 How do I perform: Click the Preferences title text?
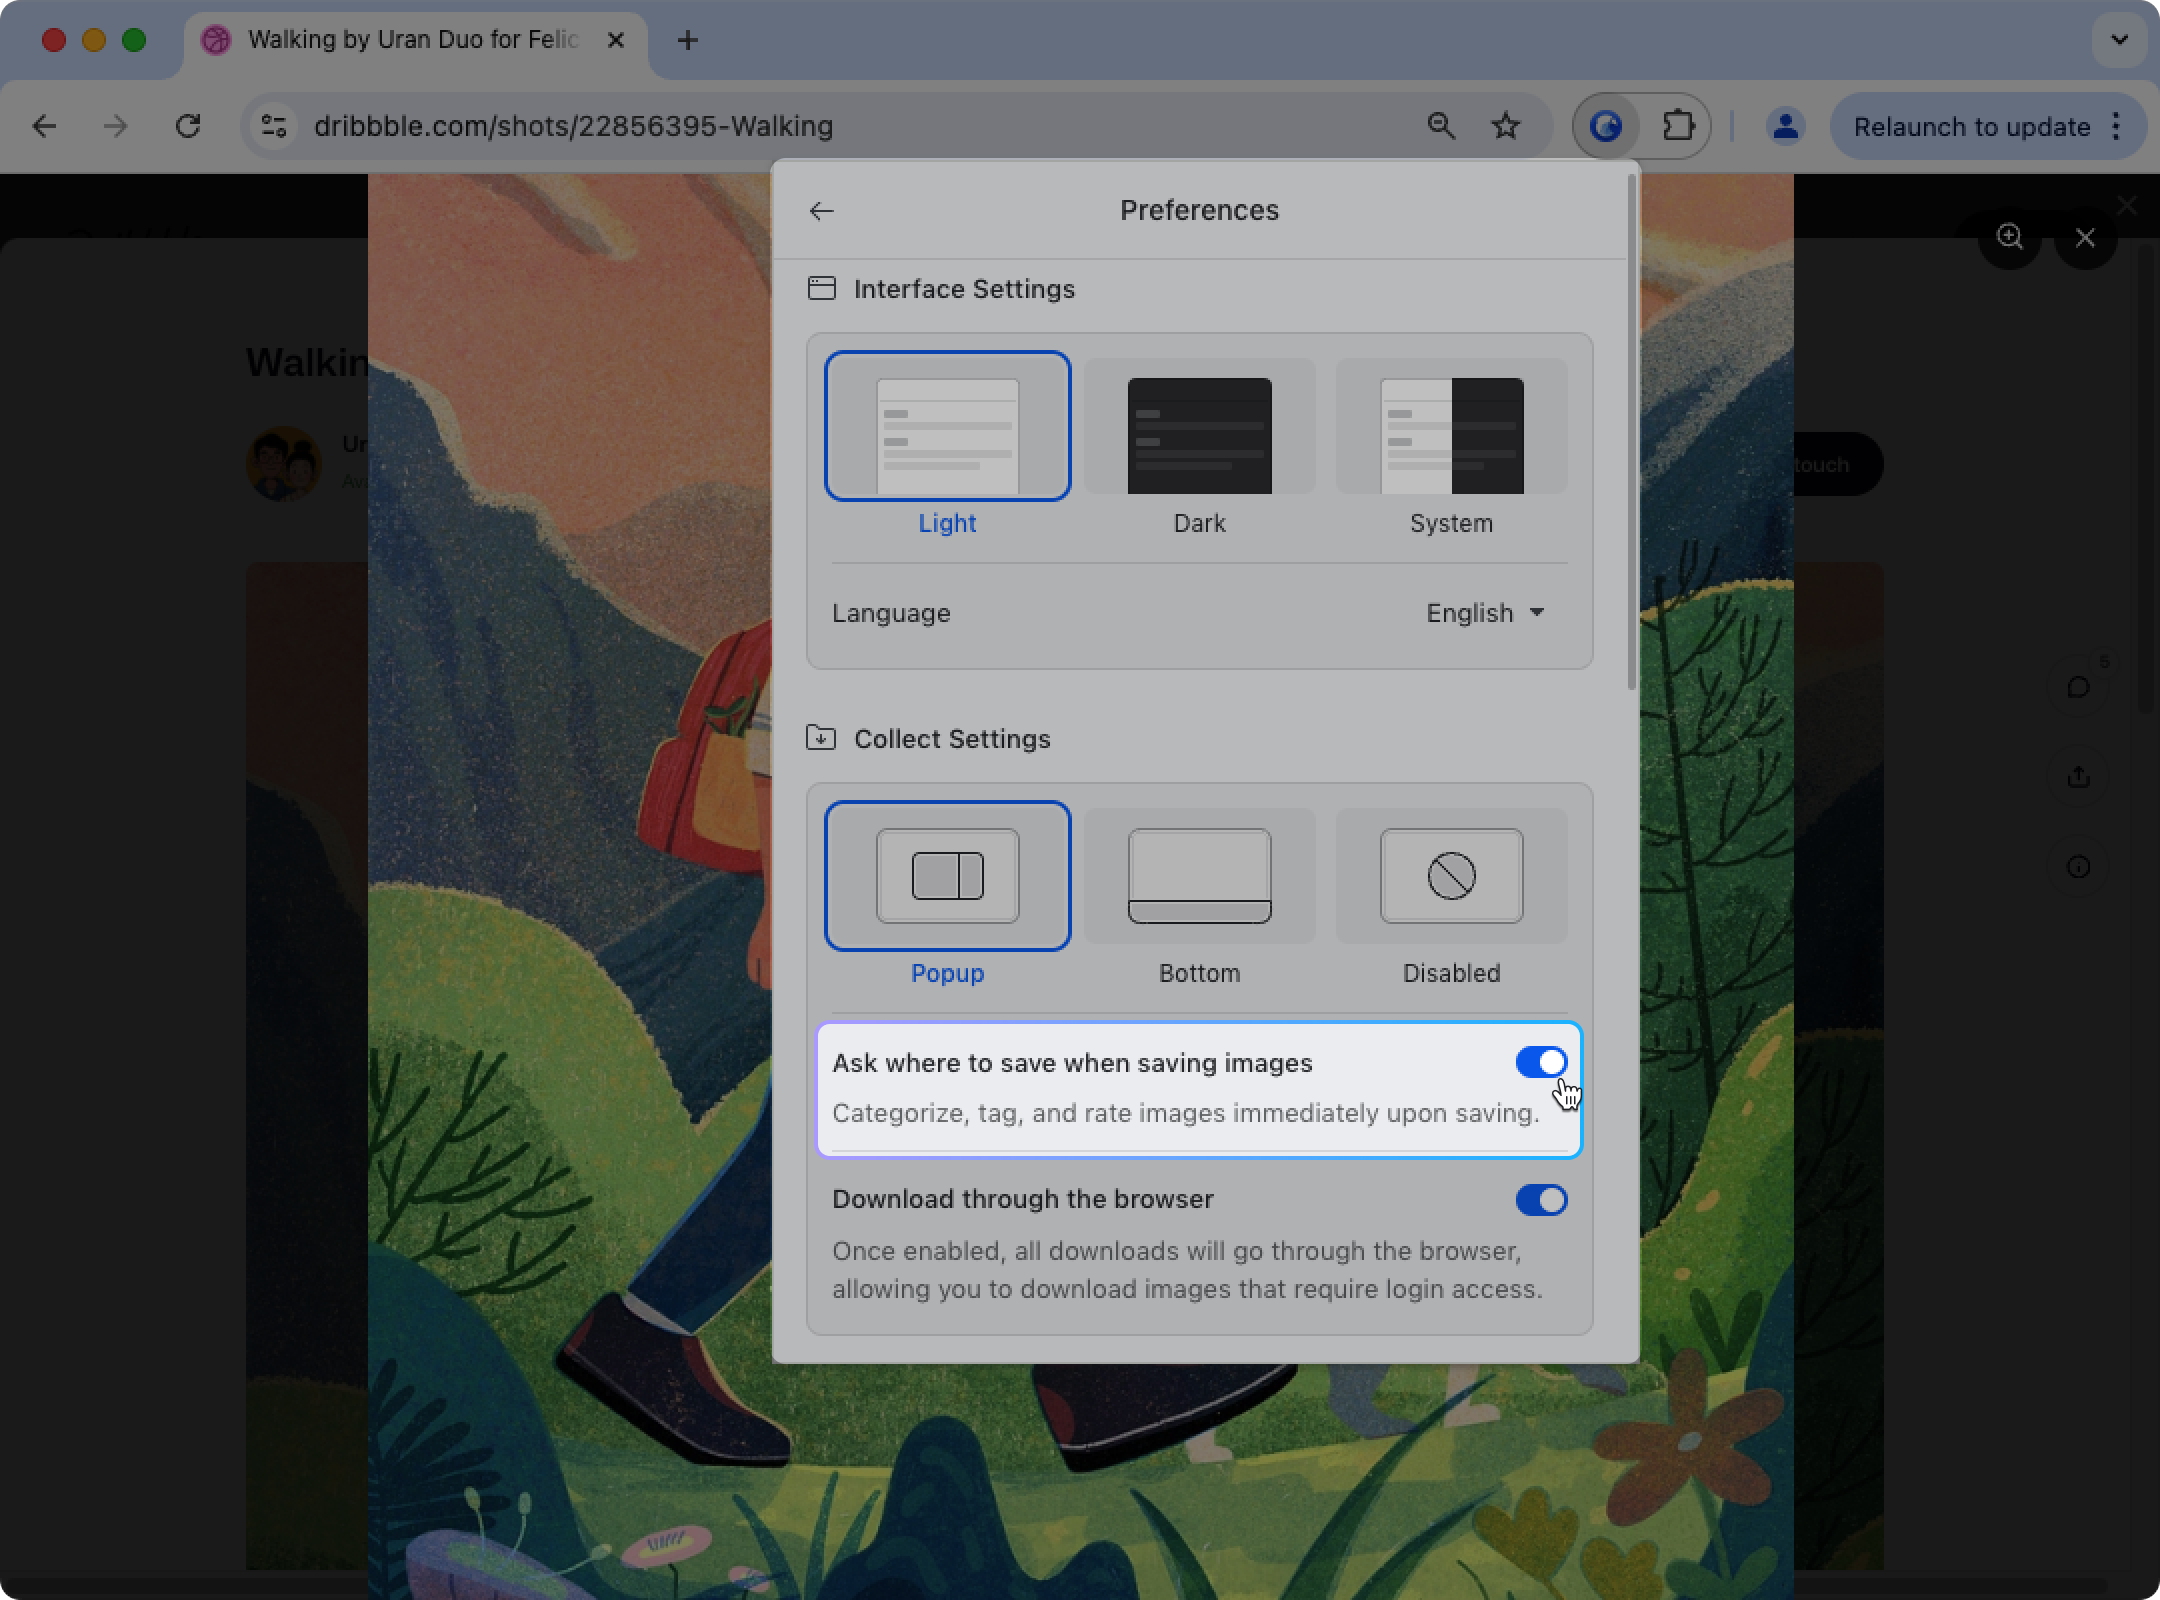pyautogui.click(x=1199, y=210)
